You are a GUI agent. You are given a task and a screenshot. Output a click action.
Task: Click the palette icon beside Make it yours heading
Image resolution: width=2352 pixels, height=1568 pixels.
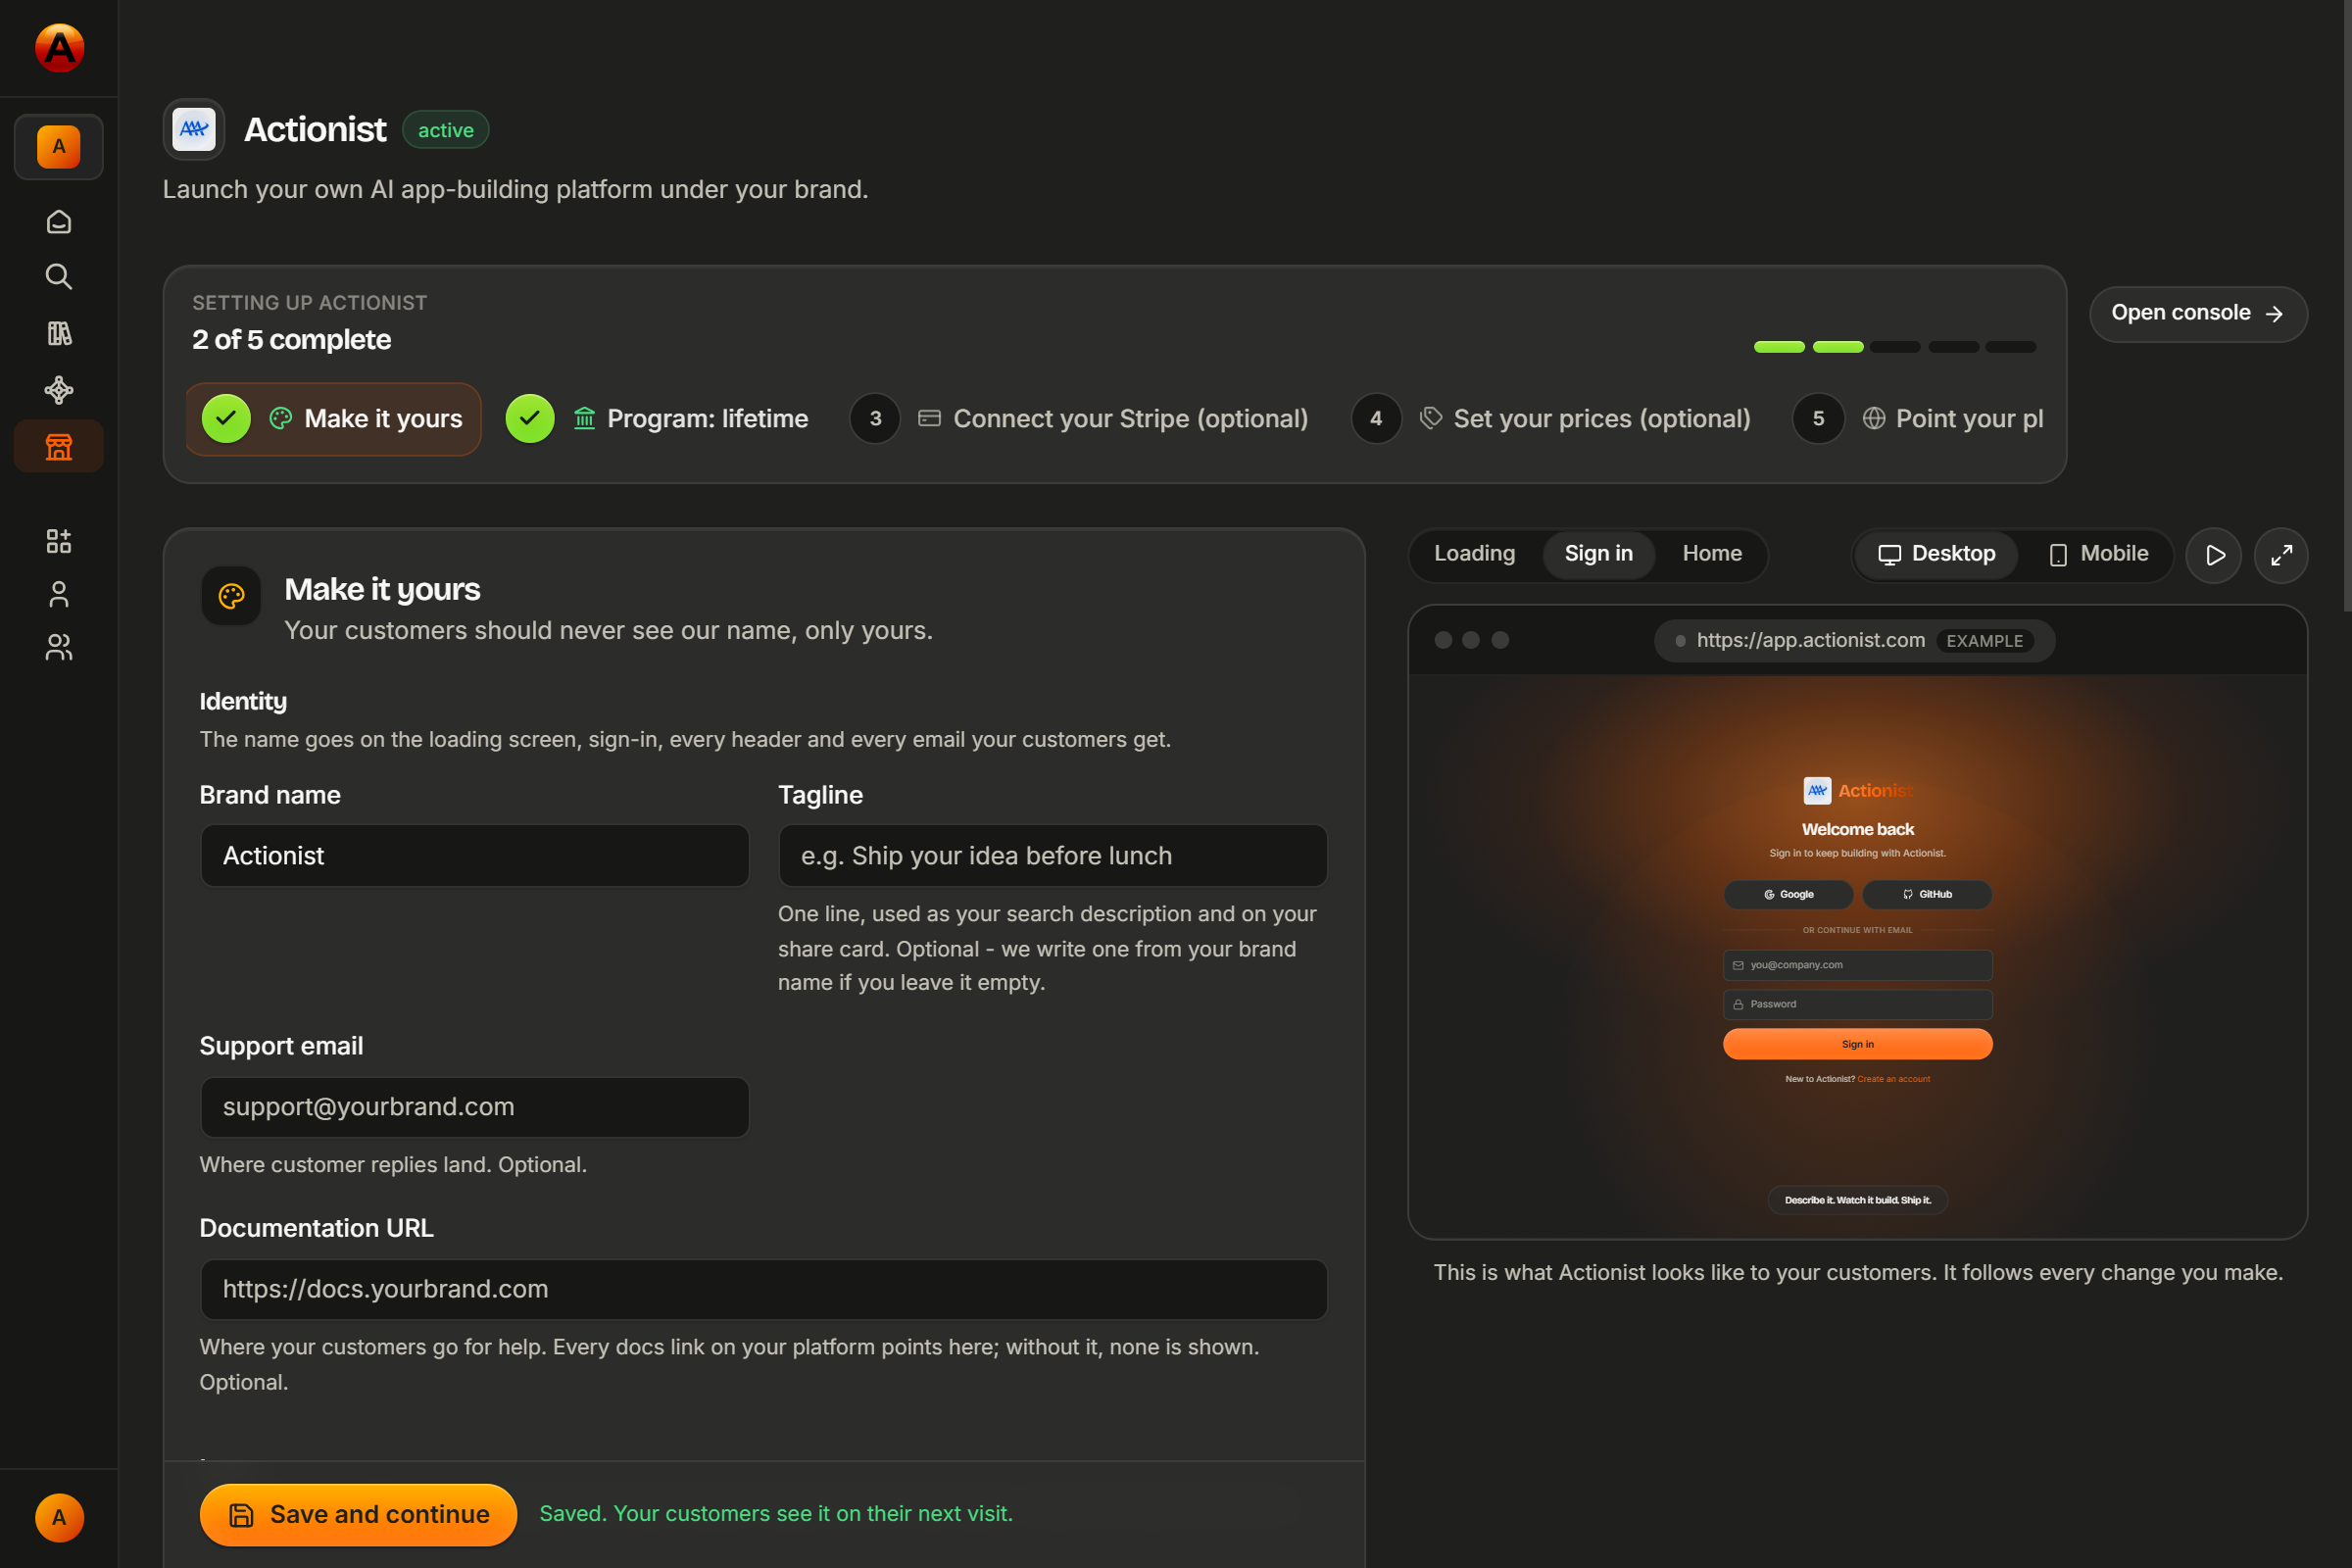pos(231,596)
